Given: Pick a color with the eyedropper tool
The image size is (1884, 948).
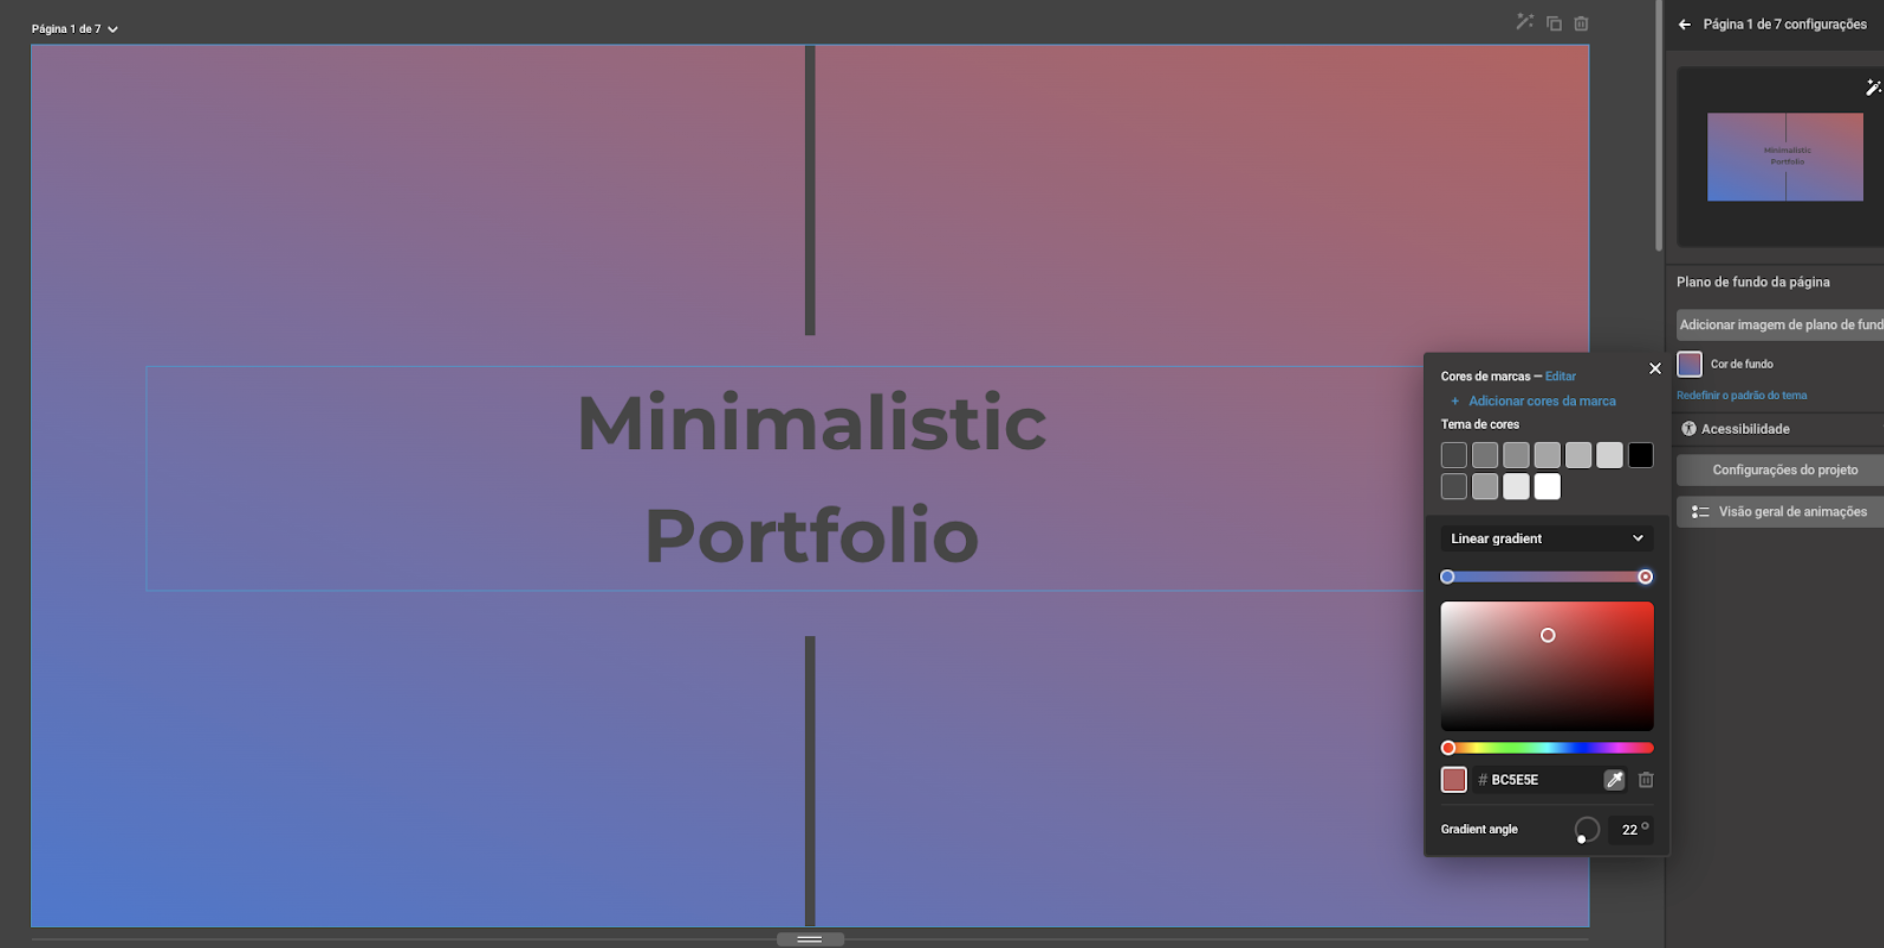Looking at the screenshot, I should [x=1614, y=780].
